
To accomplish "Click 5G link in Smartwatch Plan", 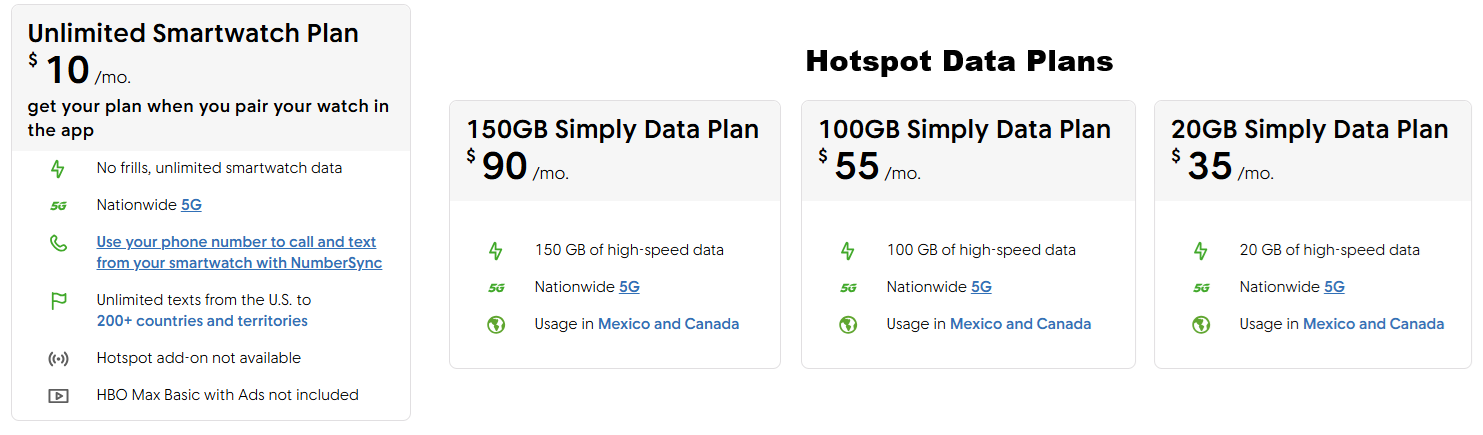I will click(191, 205).
